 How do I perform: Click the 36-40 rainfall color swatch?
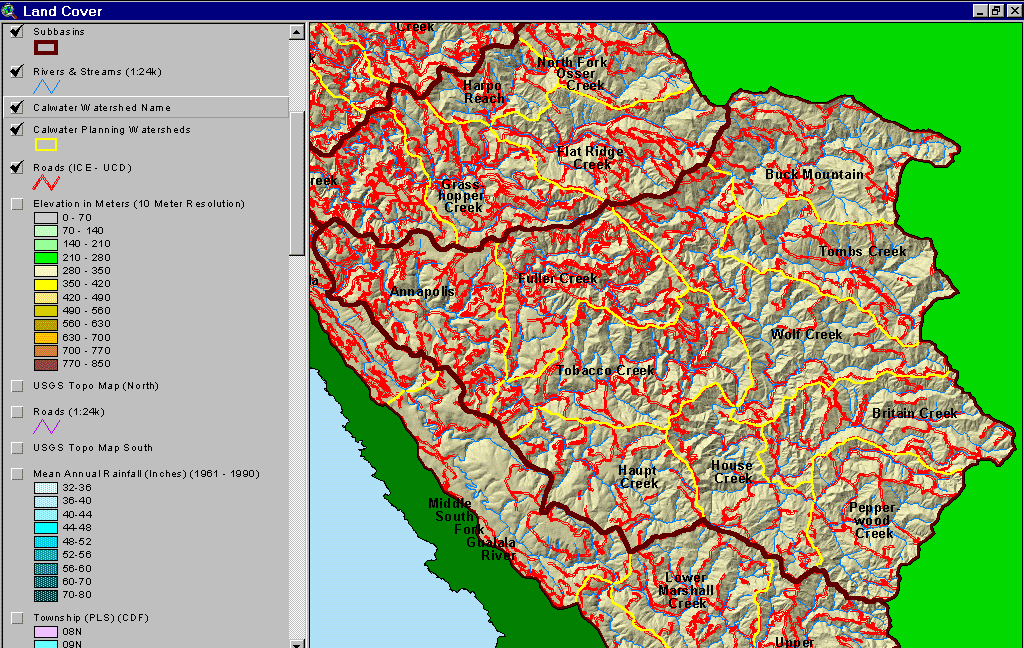coord(46,501)
